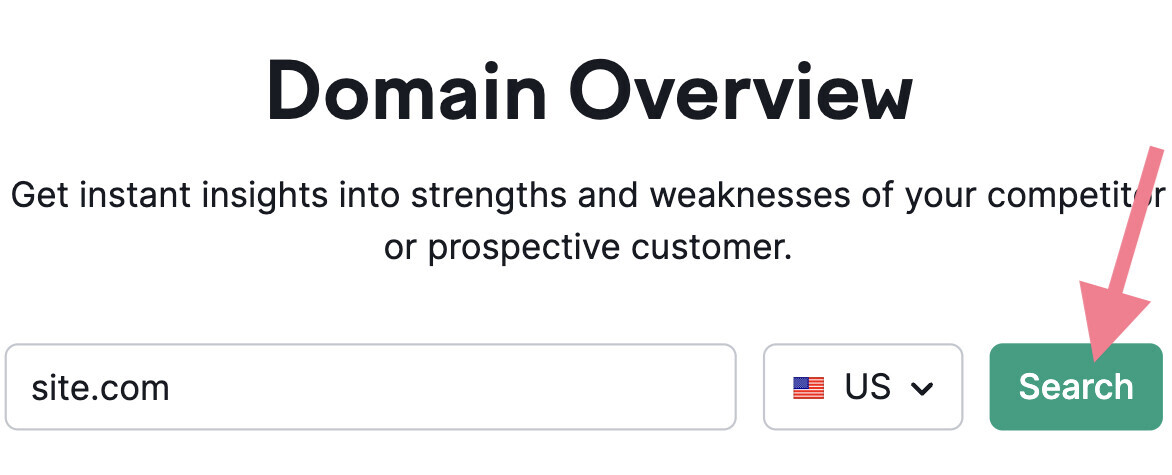Click the "or prospective customer." text line
1172x475 pixels.
tap(587, 247)
